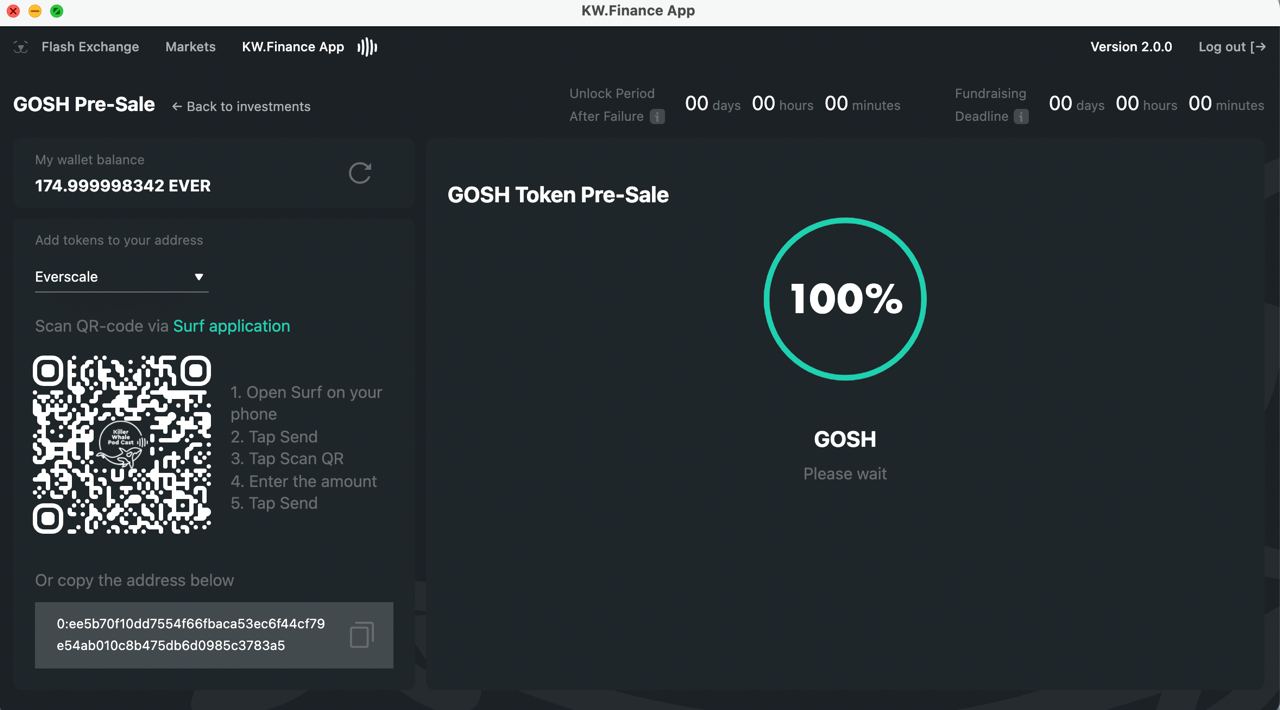Go to the Markets section
Image resolution: width=1280 pixels, height=710 pixels.
coord(190,47)
